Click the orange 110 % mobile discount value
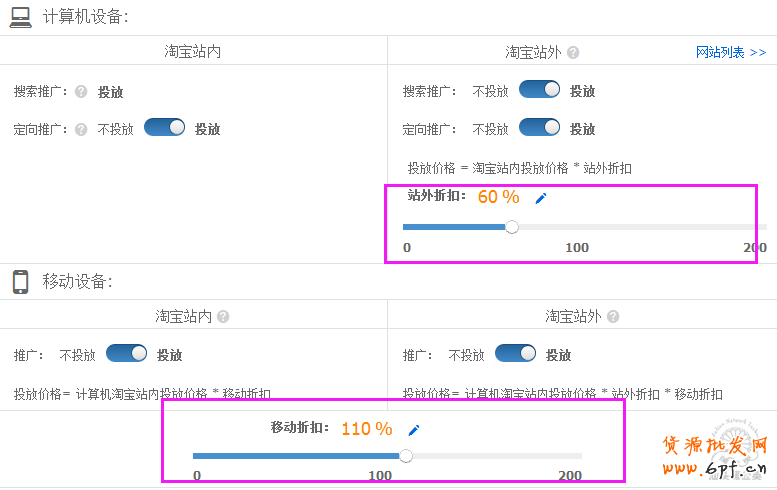The height and width of the screenshot is (490, 777). [366, 429]
